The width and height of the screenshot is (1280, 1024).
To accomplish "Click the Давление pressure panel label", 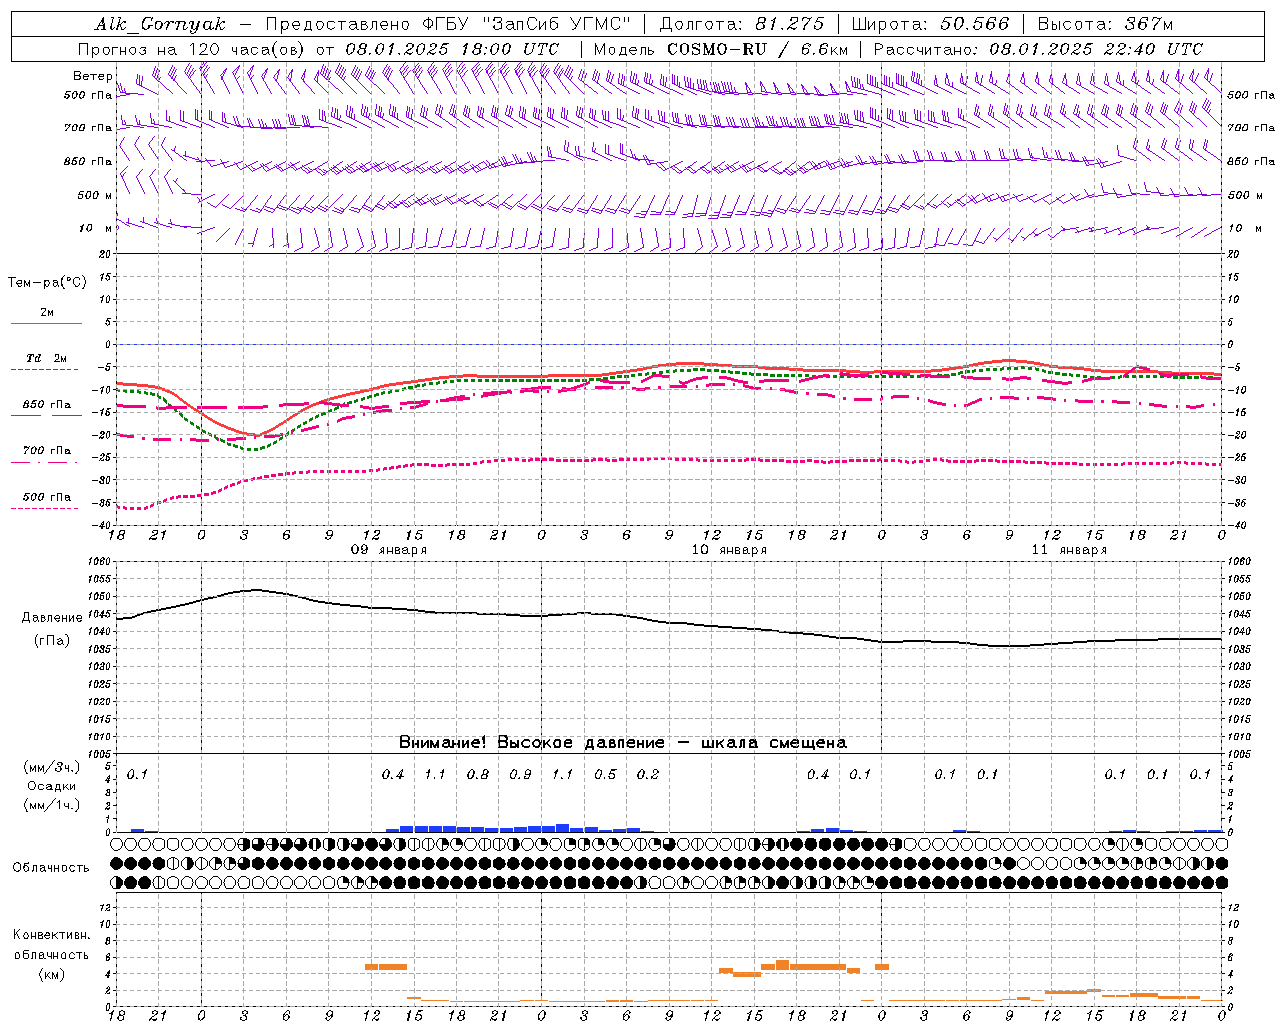I will tap(51, 618).
